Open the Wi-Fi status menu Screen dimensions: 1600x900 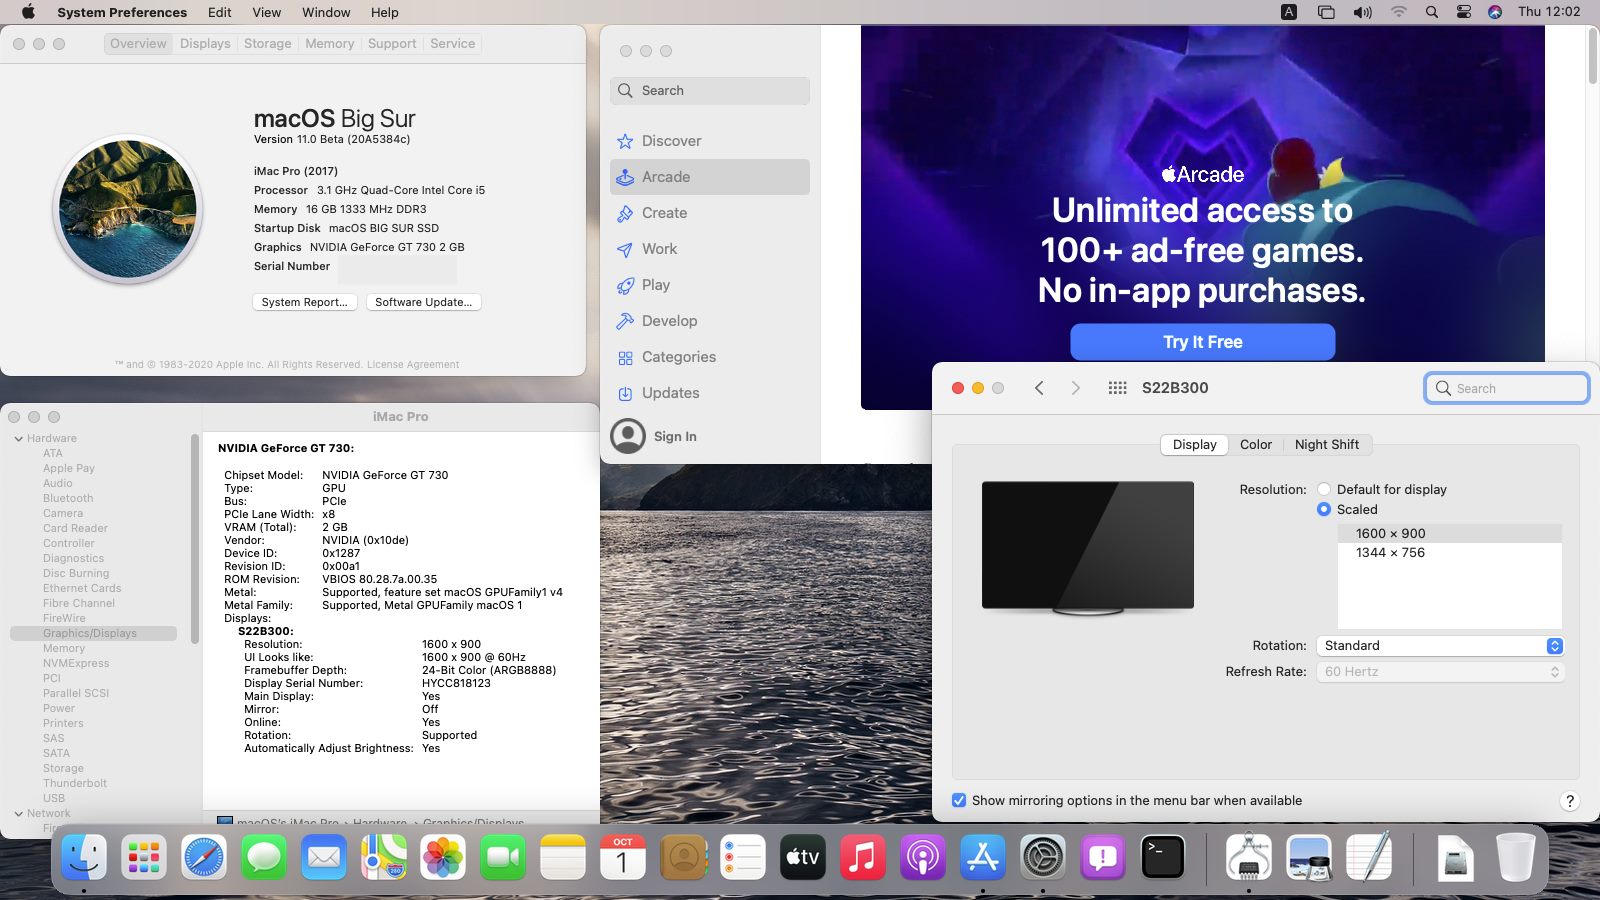1399,12
